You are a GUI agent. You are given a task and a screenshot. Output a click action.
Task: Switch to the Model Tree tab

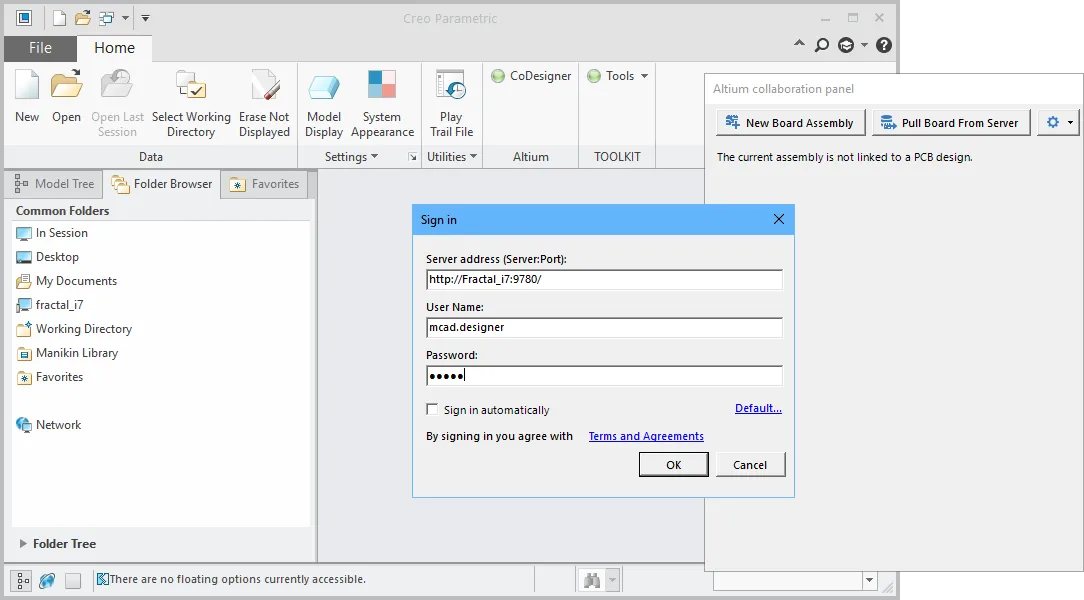click(55, 184)
